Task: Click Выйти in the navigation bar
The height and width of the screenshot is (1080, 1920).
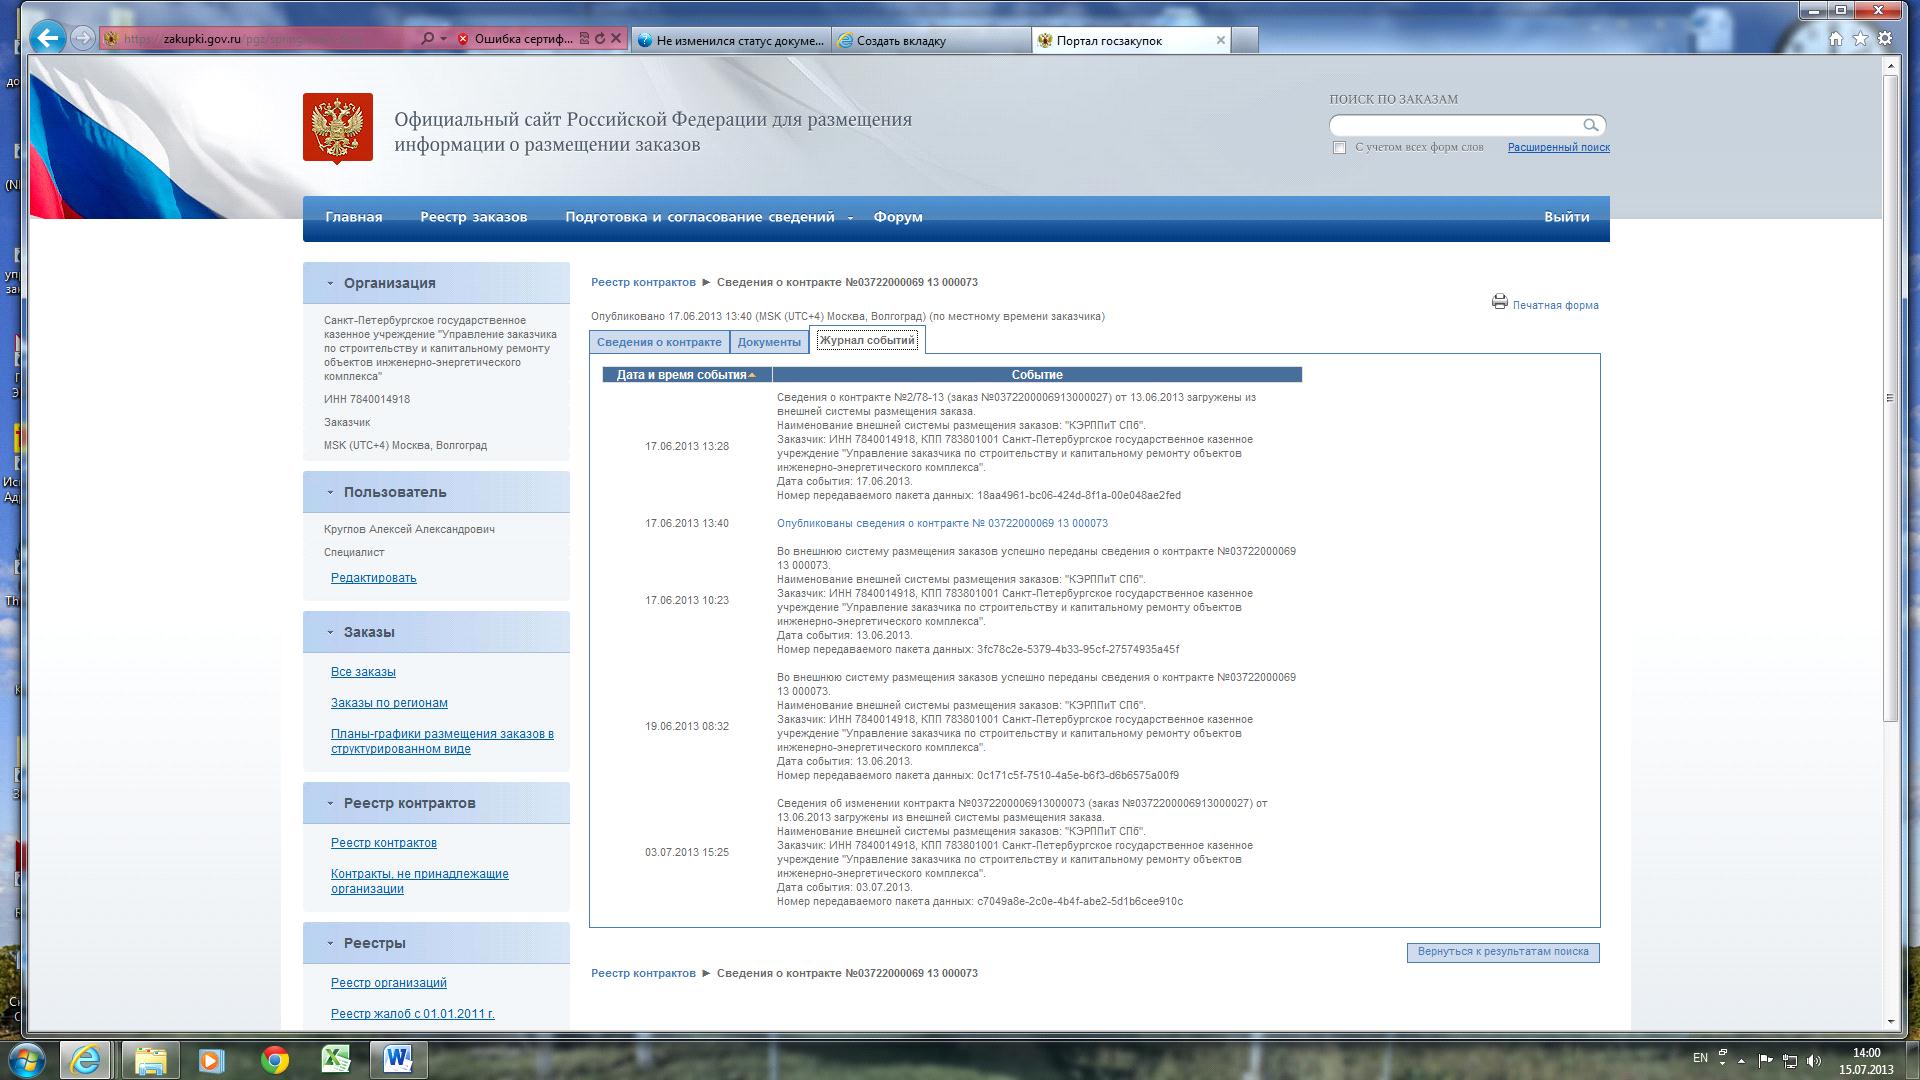Action: pyautogui.click(x=1566, y=217)
